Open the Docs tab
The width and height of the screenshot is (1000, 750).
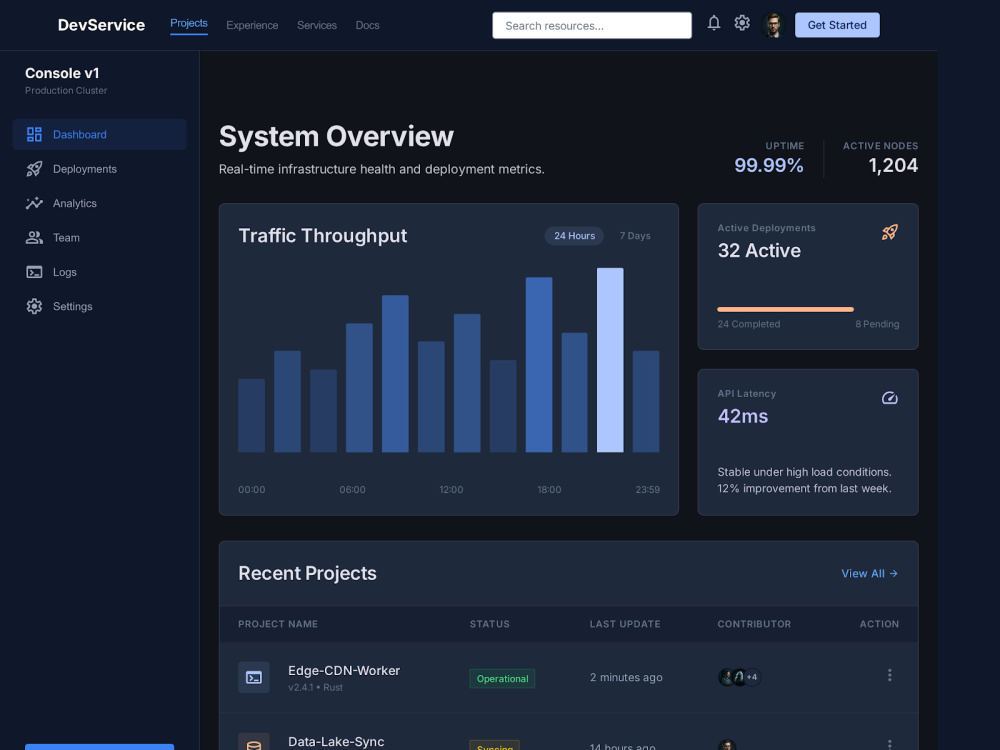(367, 26)
